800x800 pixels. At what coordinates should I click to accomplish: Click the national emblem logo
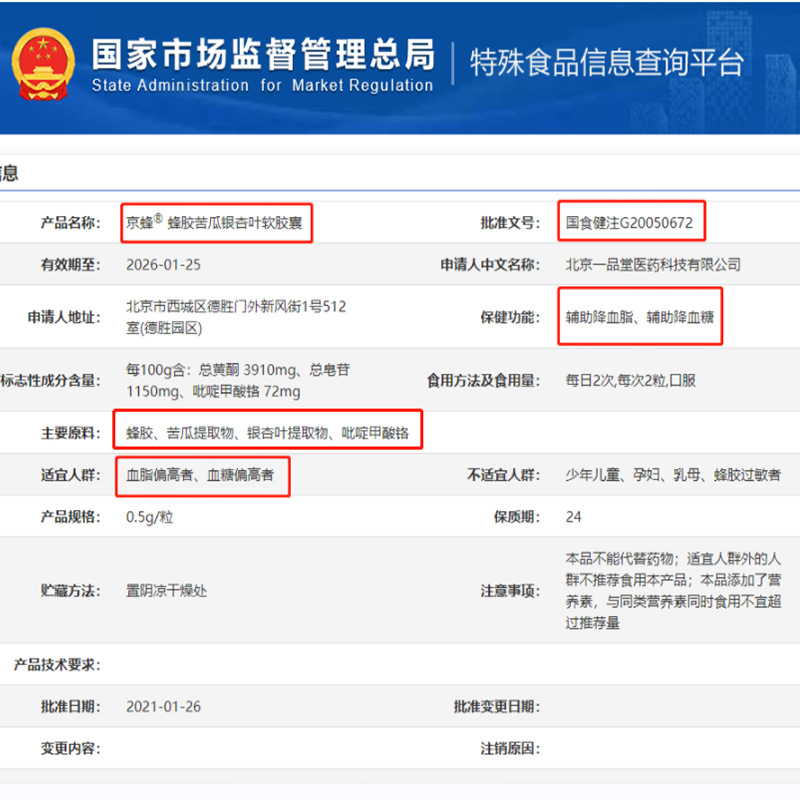tap(43, 64)
